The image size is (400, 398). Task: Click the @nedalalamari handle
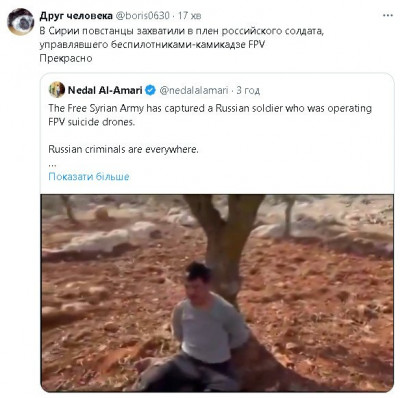pos(194,90)
